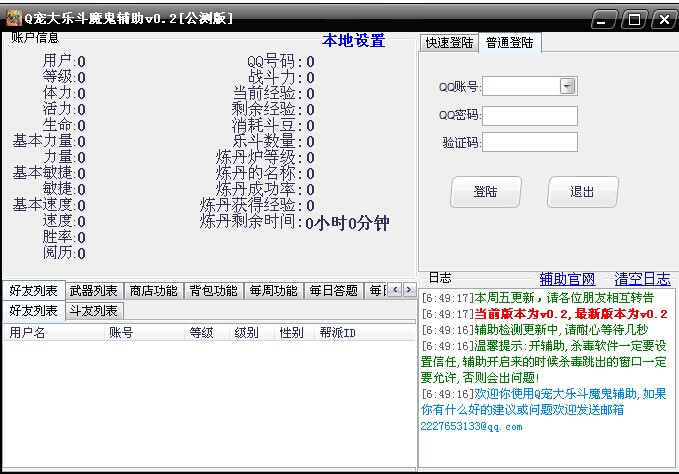
Task: Maximize the window
Action: [x=633, y=18]
